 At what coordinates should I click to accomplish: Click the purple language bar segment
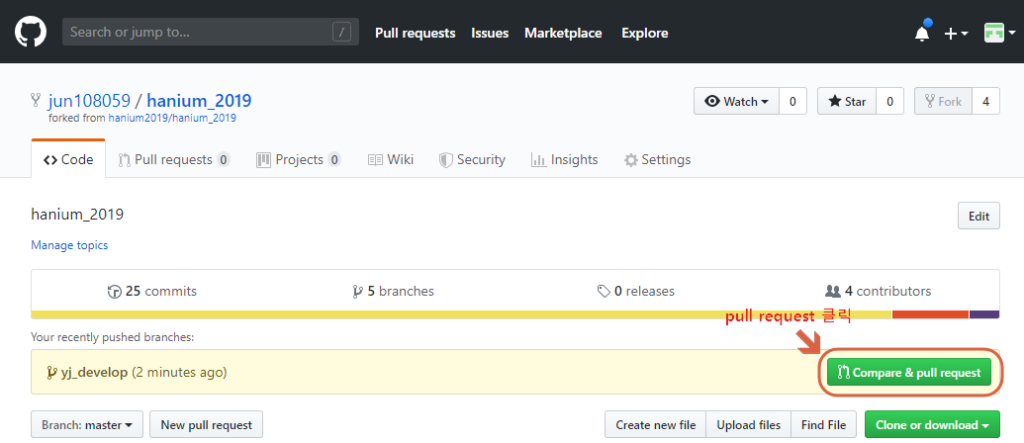pos(984,314)
